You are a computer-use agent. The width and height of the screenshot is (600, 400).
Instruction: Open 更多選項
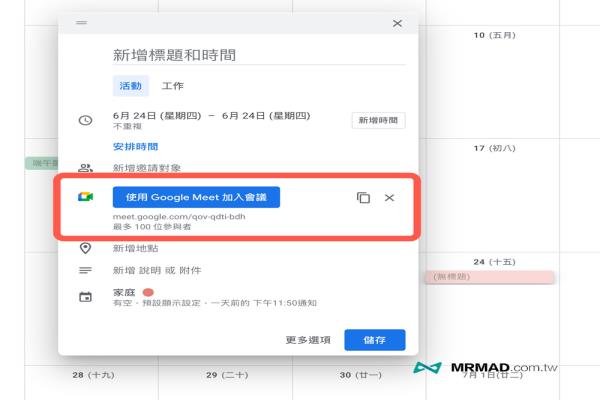coord(308,340)
